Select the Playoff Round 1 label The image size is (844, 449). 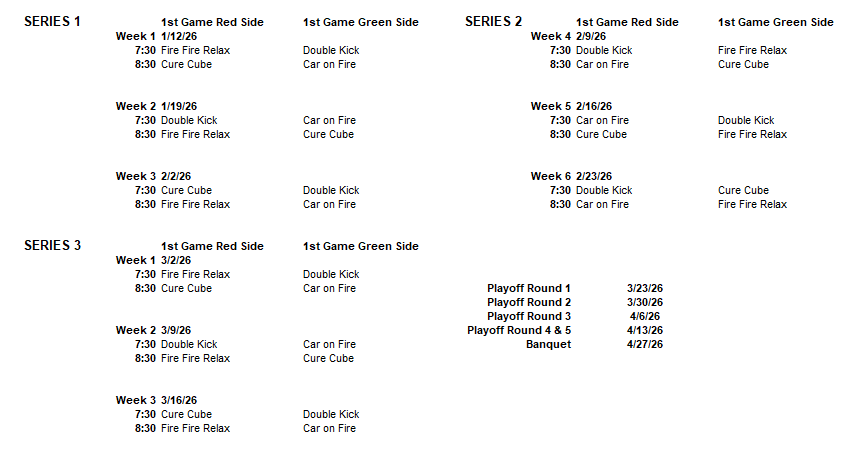coord(529,288)
